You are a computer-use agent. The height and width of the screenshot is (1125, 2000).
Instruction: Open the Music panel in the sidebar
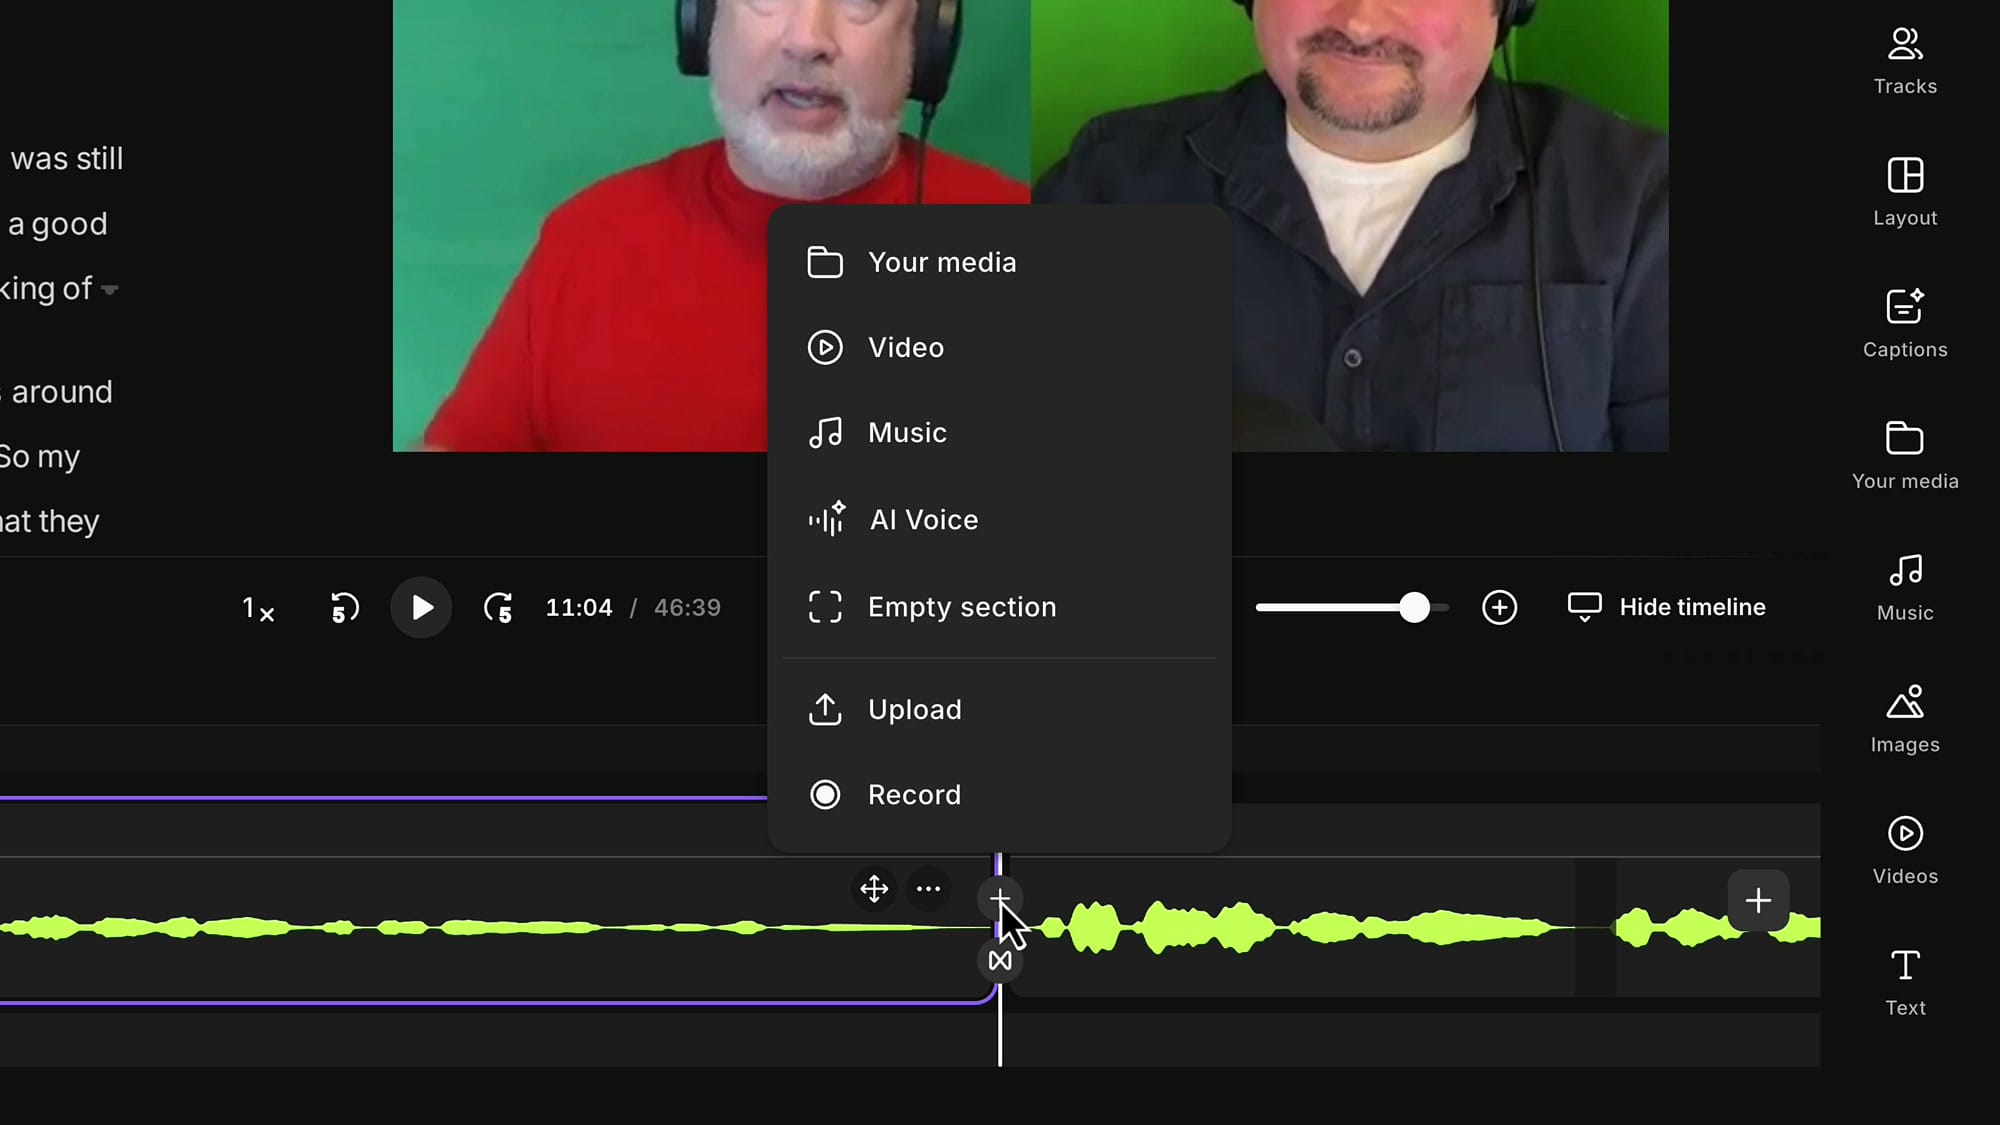coord(1904,587)
